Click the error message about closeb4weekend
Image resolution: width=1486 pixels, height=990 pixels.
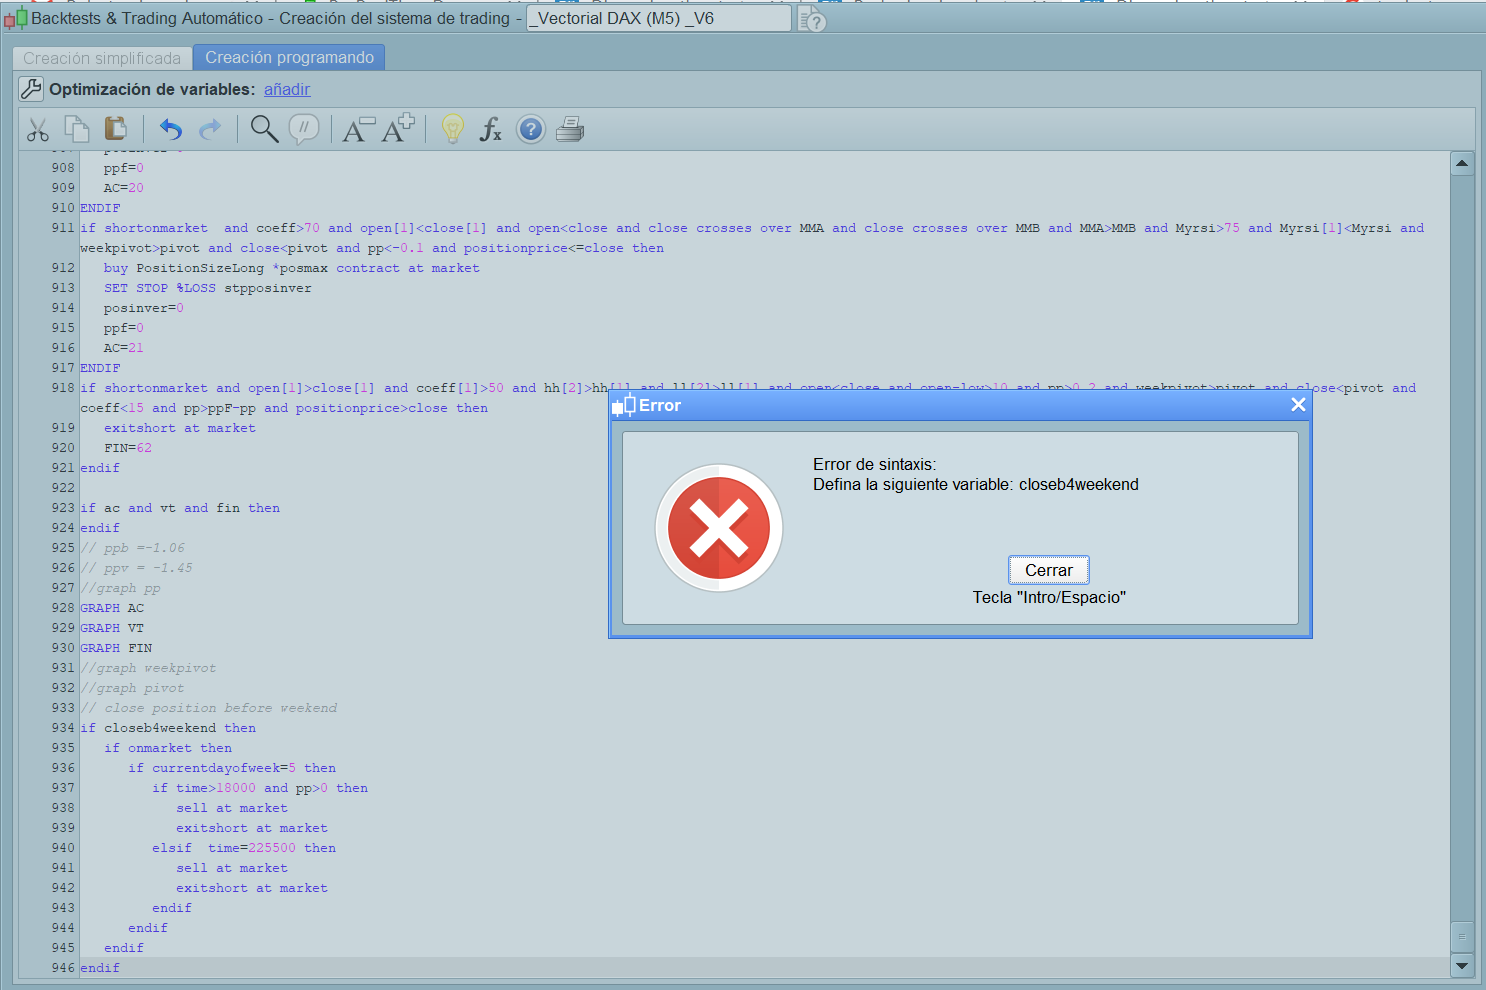tap(976, 484)
